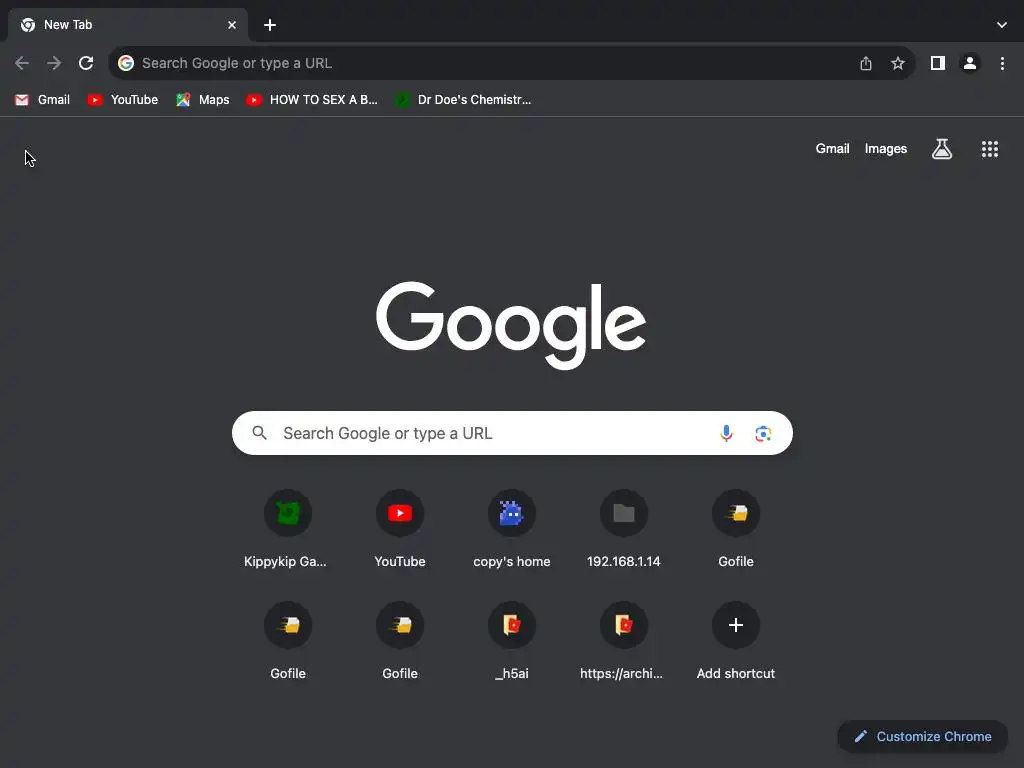The width and height of the screenshot is (1024, 768).
Task: Open the YouTube shortcut tile
Action: (x=400, y=529)
